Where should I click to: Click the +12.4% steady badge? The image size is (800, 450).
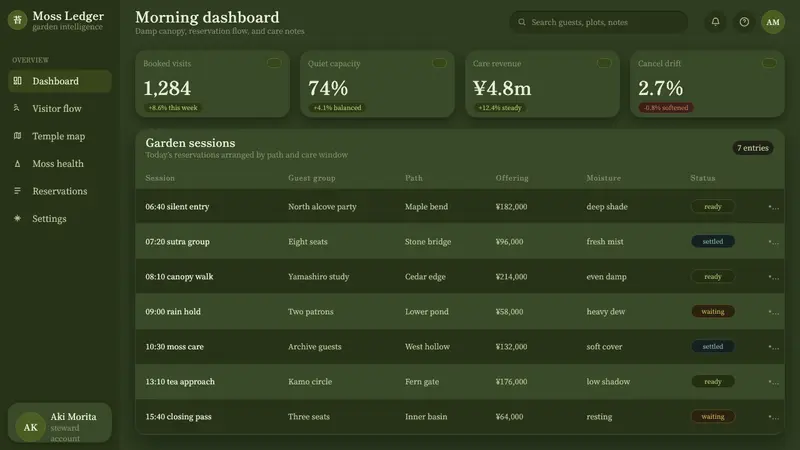pos(500,108)
